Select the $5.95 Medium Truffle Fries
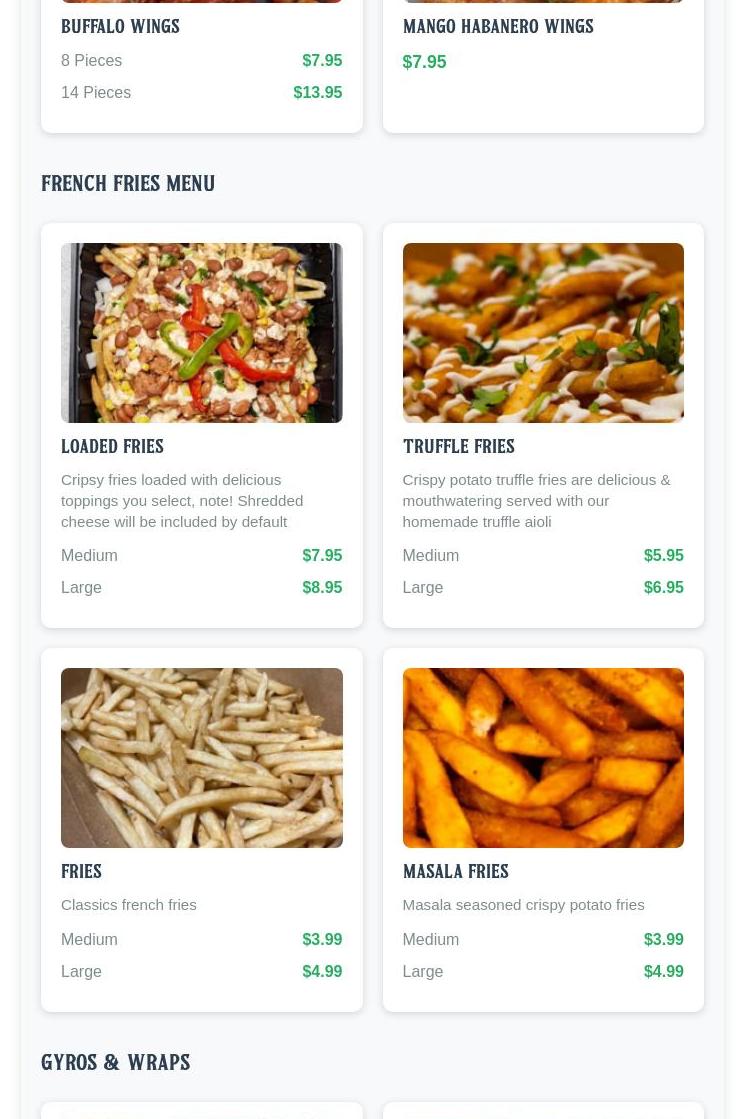This screenshot has height=1119, width=745. (664, 555)
